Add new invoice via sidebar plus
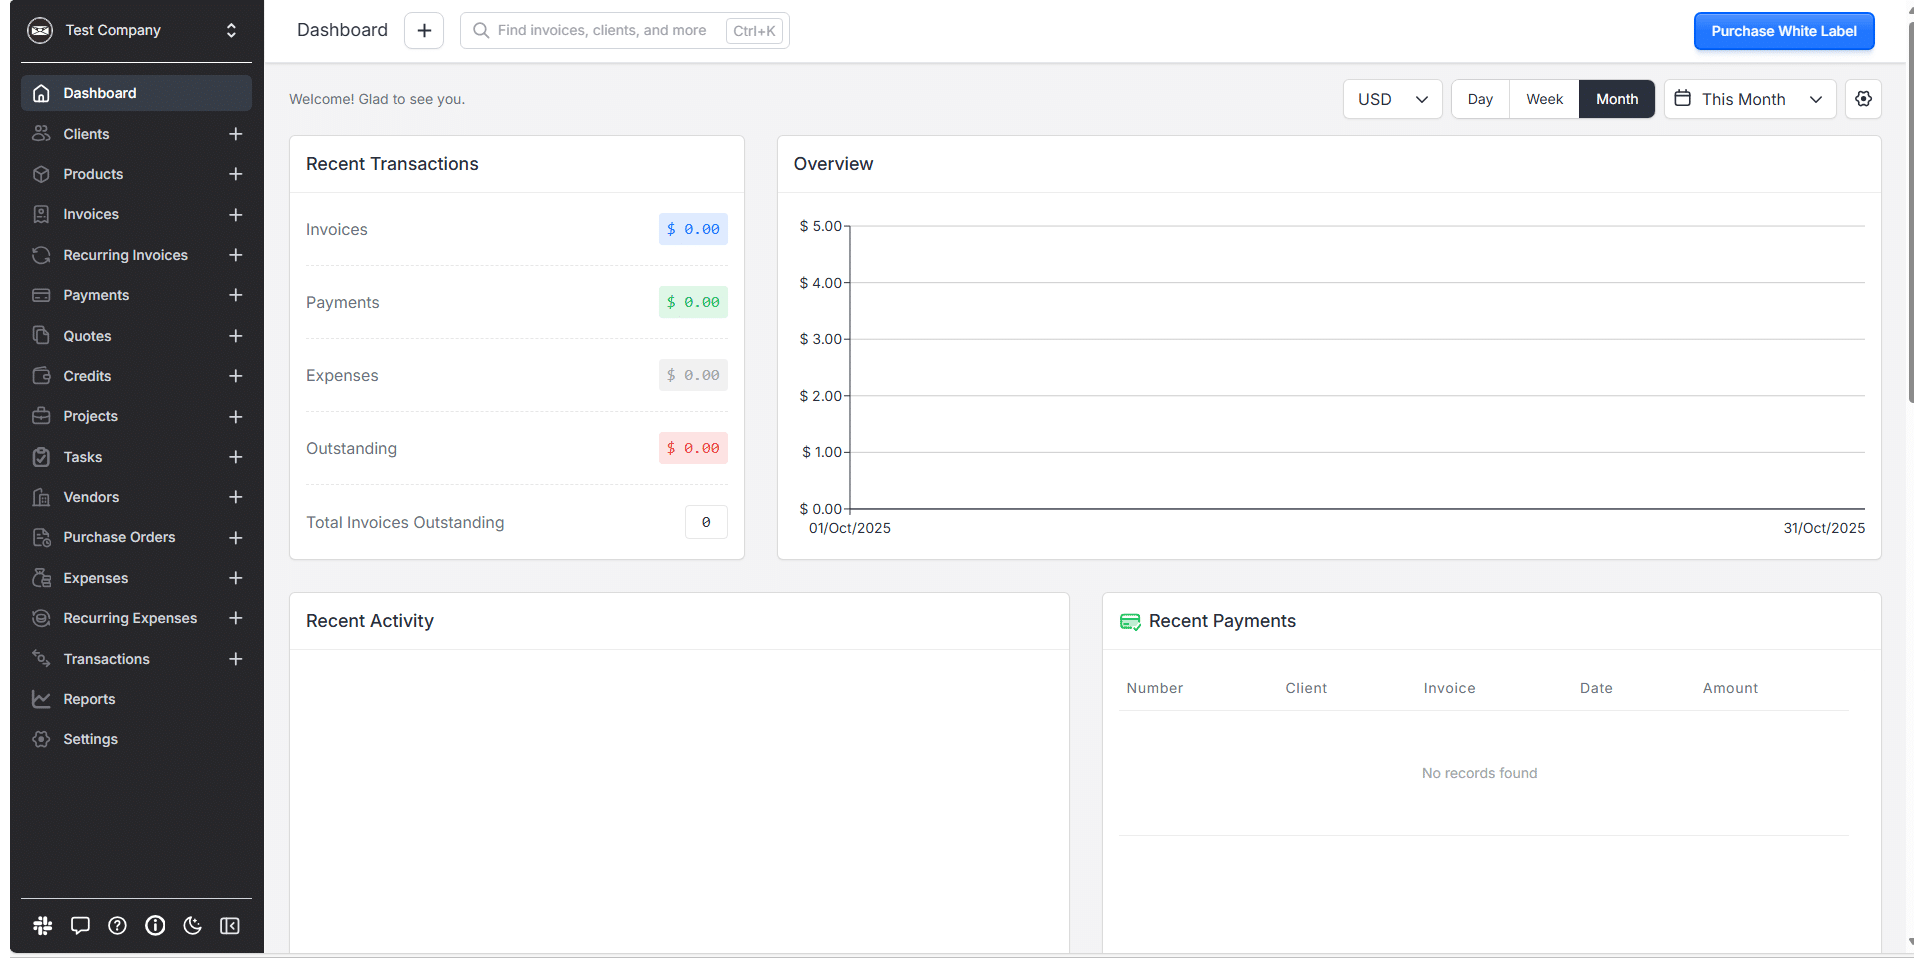Viewport: 1914px width, 958px height. (x=236, y=215)
